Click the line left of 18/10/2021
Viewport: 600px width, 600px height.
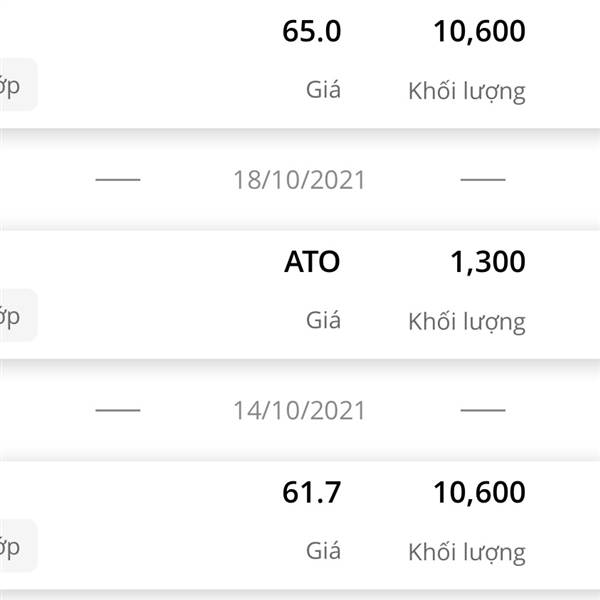point(118,179)
